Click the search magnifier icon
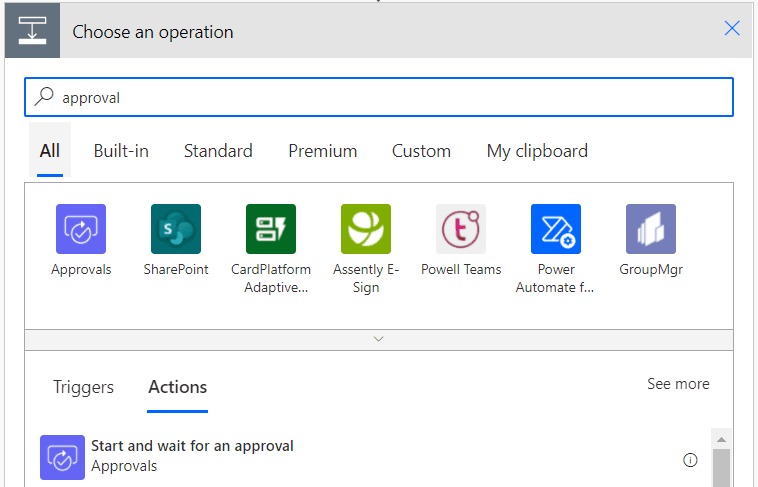The image size is (758, 487). pos(44,96)
